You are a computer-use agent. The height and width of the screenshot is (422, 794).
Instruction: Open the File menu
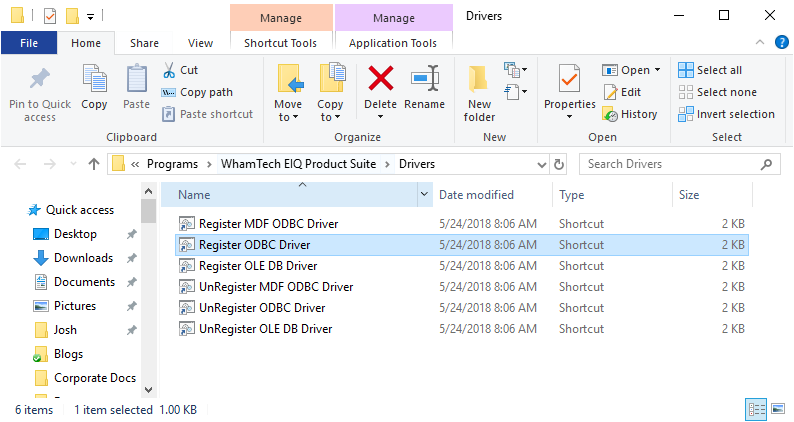[29, 43]
